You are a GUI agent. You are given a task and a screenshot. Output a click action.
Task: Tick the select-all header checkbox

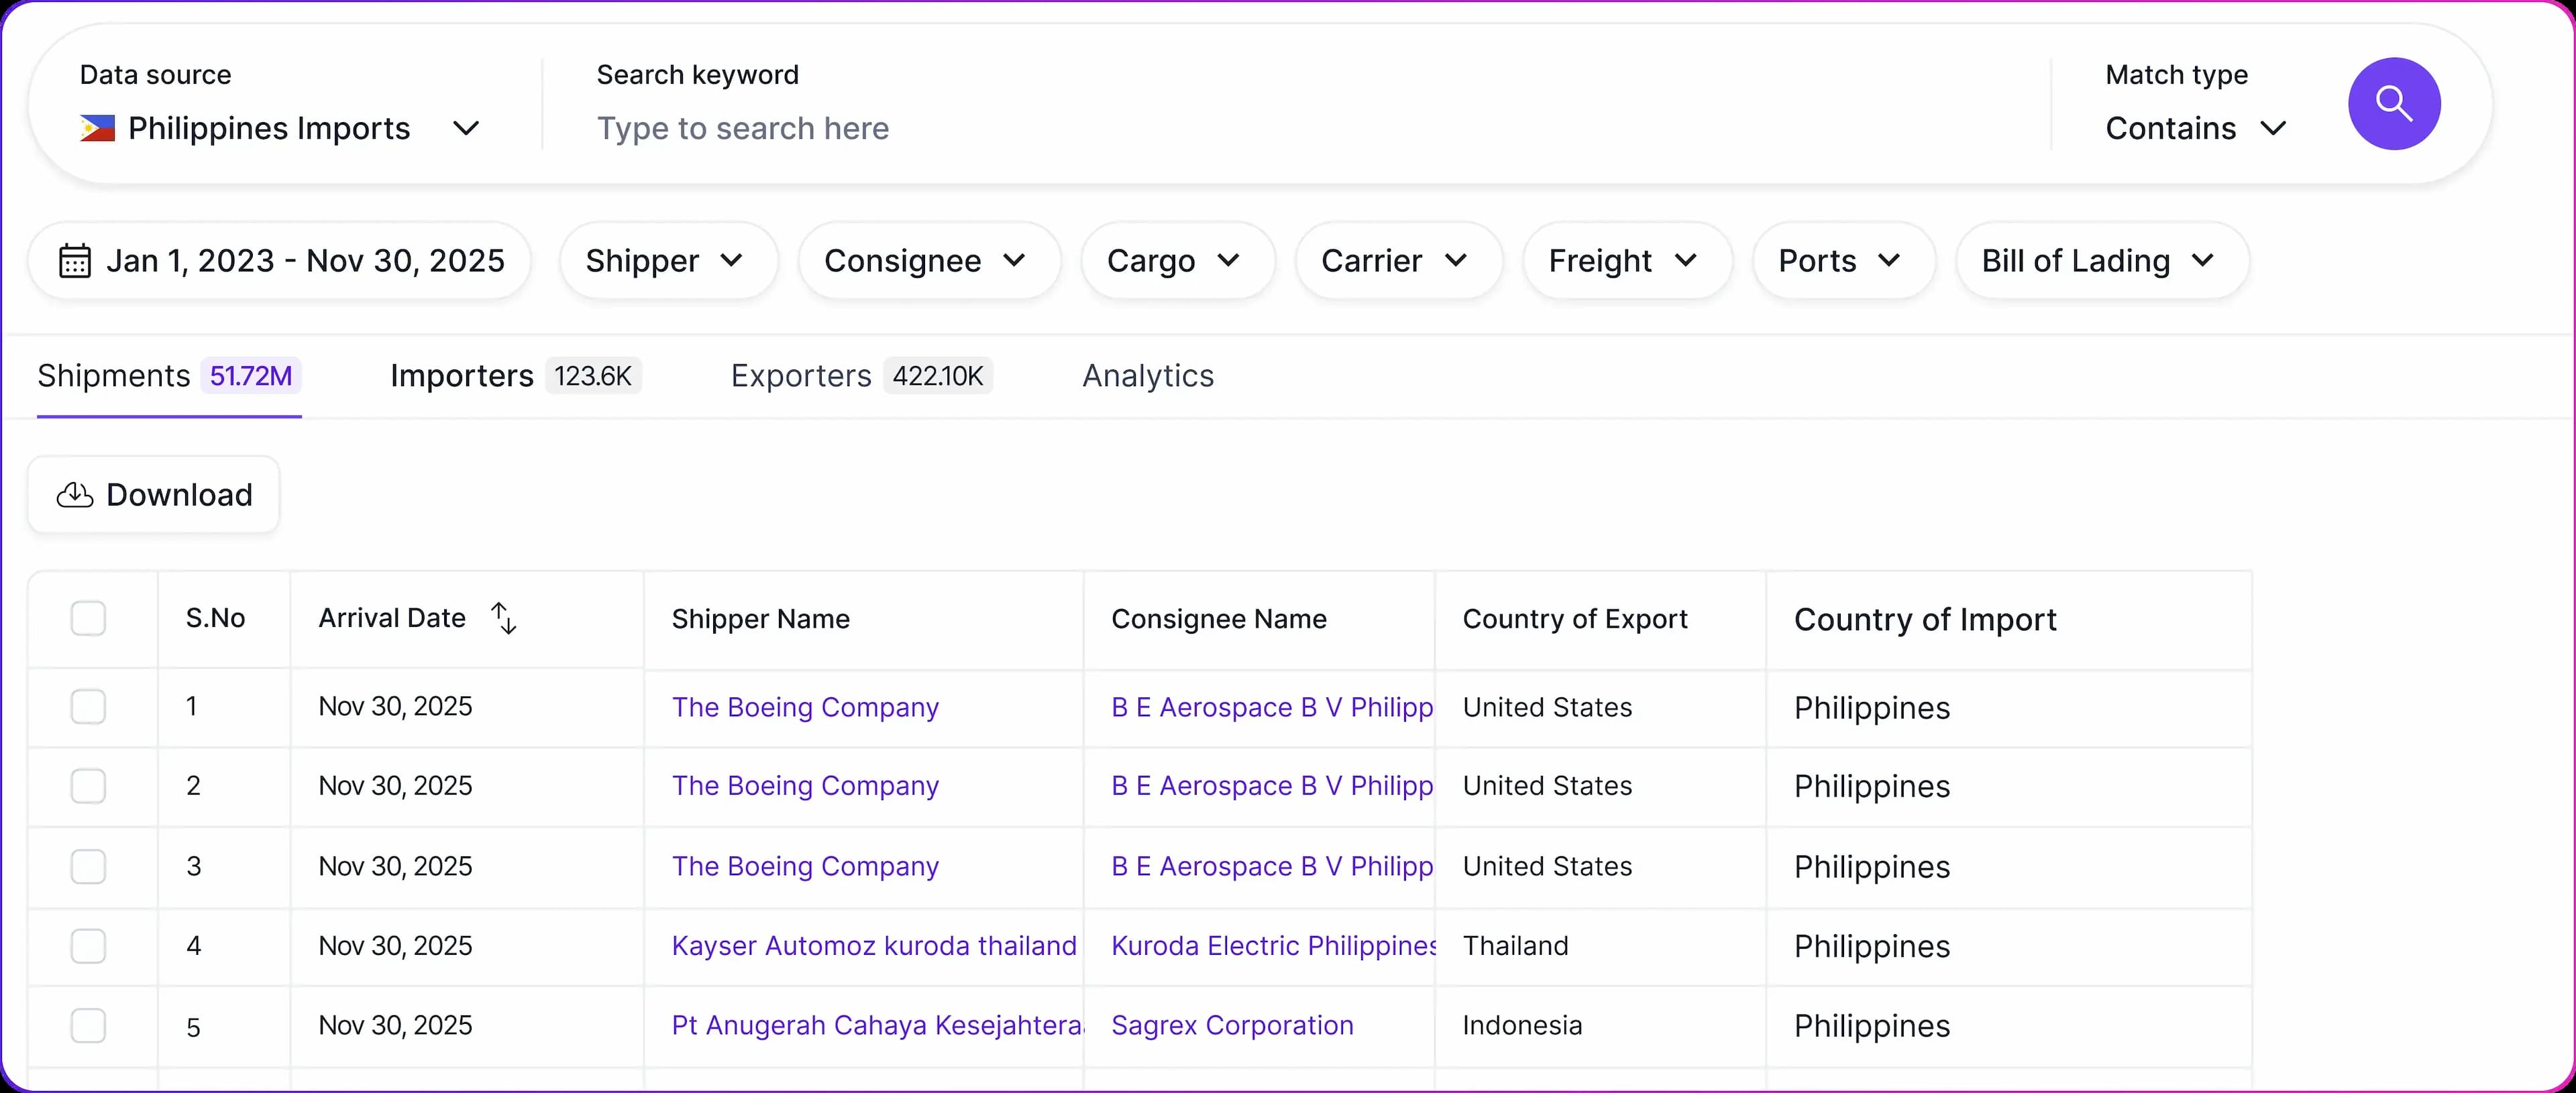coord(88,618)
